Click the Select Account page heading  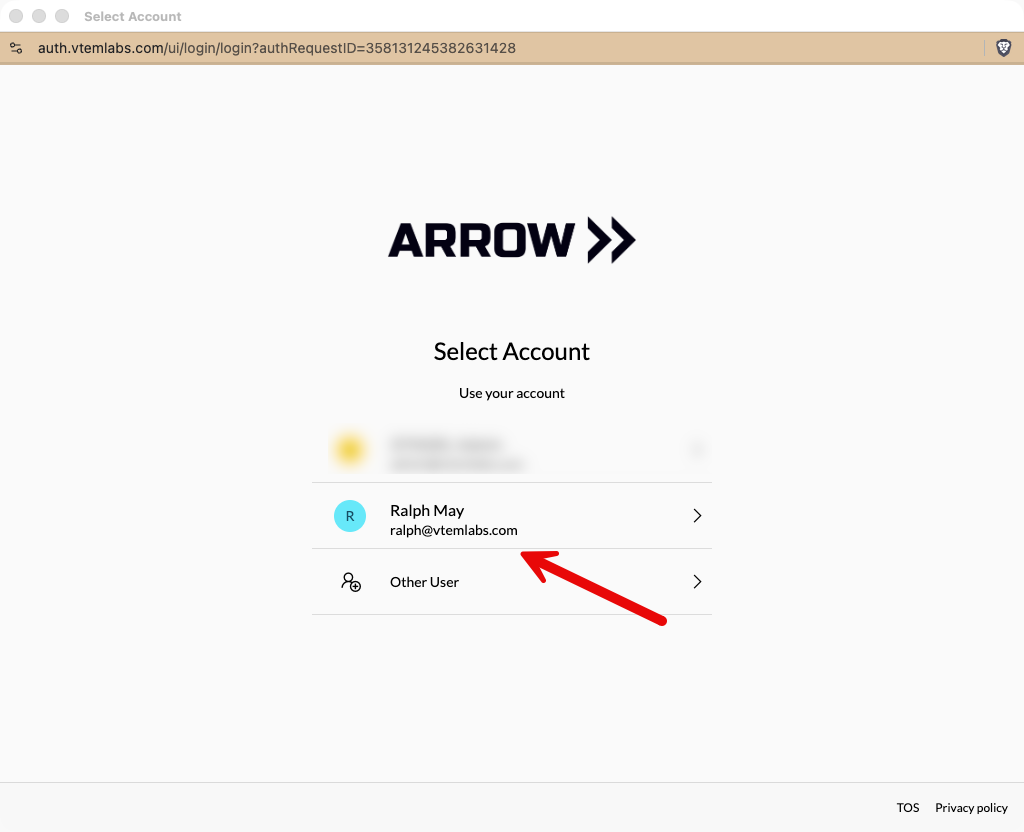[x=511, y=352]
